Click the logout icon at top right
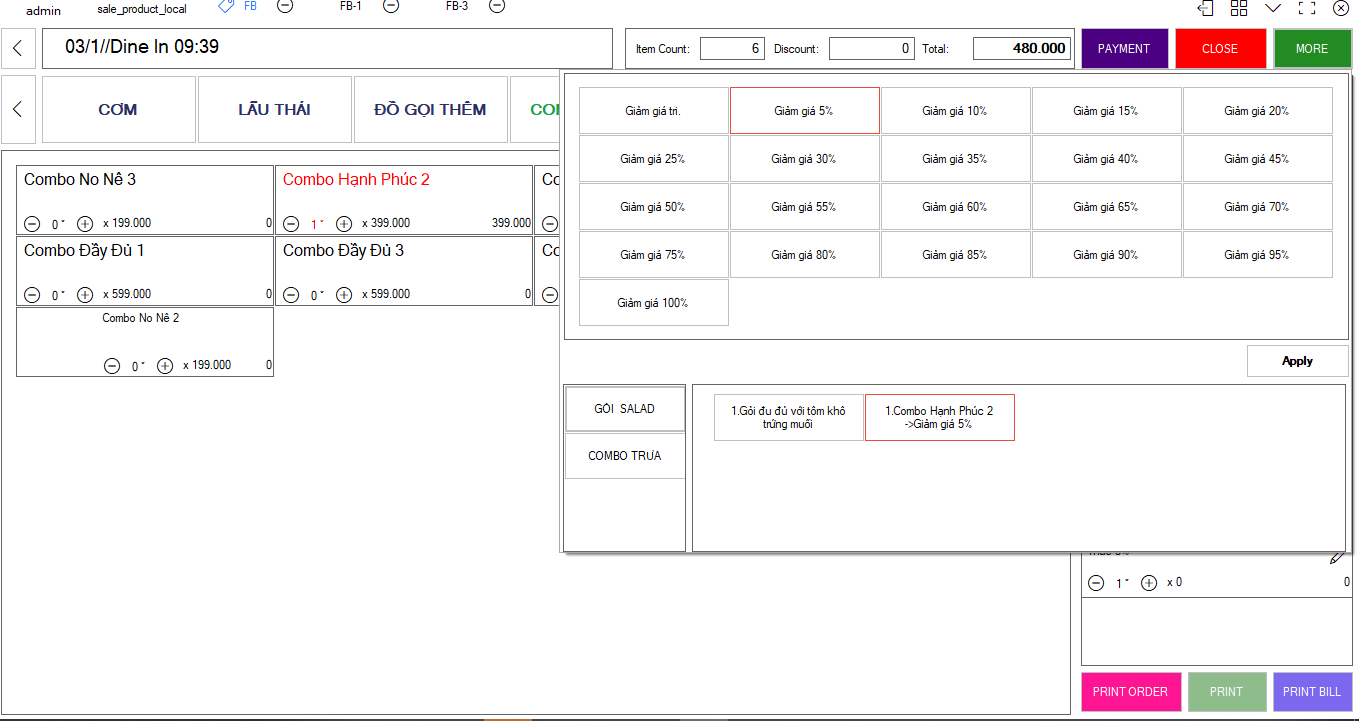Image resolution: width=1359 pixels, height=721 pixels. [1206, 8]
